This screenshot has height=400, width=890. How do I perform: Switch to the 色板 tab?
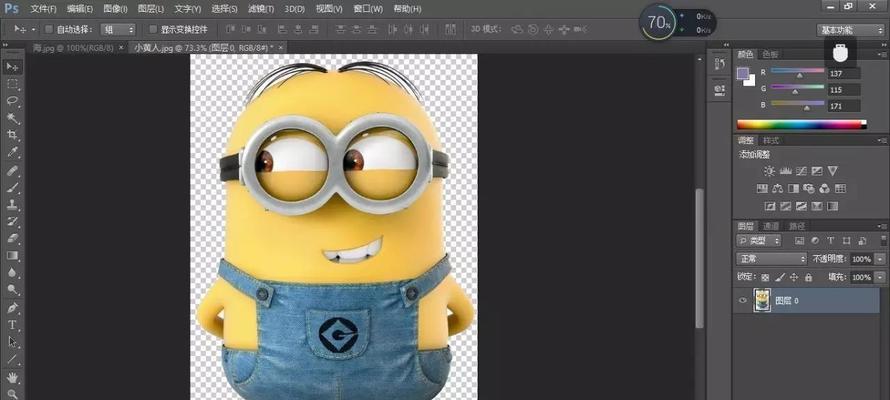click(770, 54)
